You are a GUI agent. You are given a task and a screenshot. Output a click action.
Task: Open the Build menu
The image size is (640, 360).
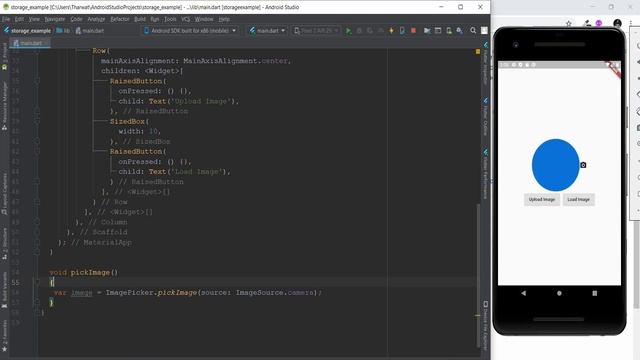coord(140,19)
